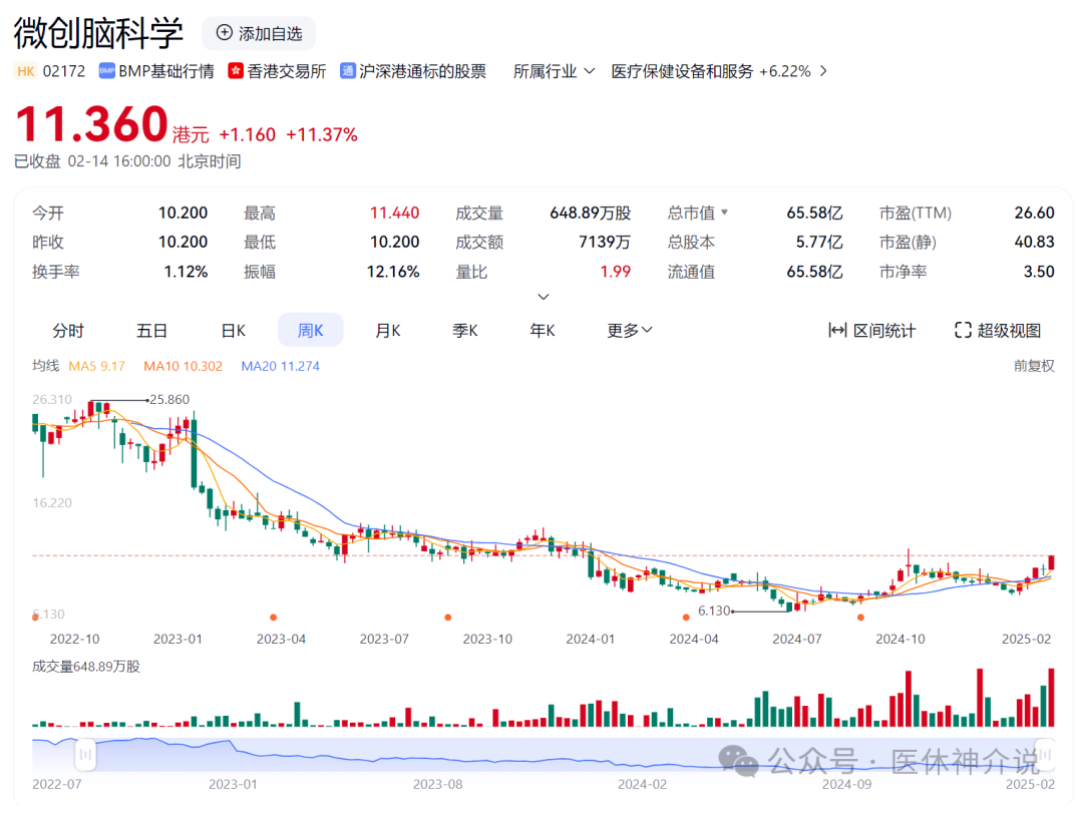This screenshot has width=1079, height=813.
Task: Click the latest red volume bar at far right
Action: tap(1051, 697)
